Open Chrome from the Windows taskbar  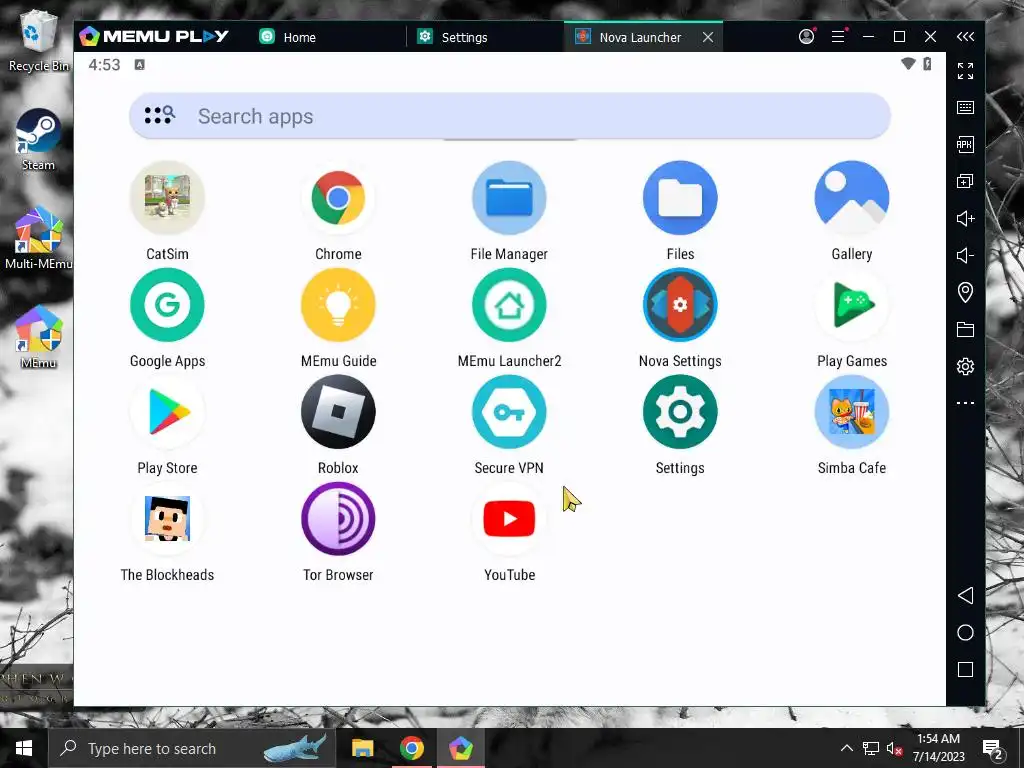[411, 748]
